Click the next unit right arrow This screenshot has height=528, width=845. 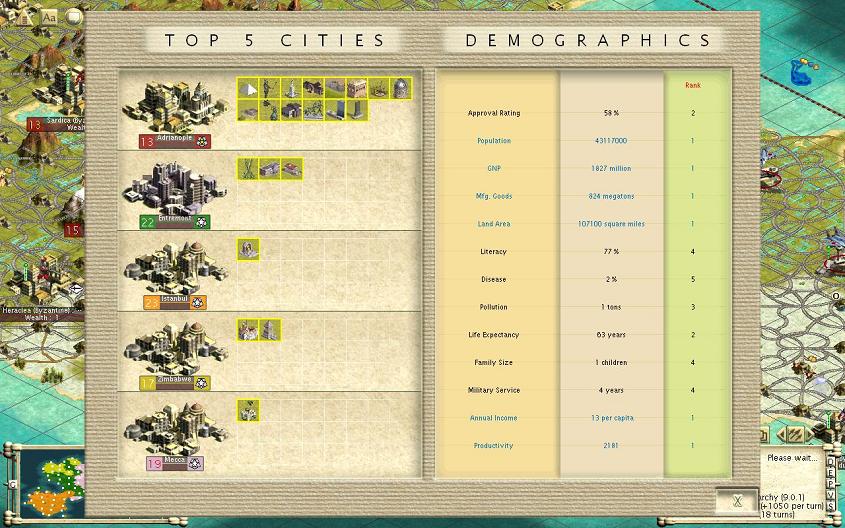click(x=809, y=433)
